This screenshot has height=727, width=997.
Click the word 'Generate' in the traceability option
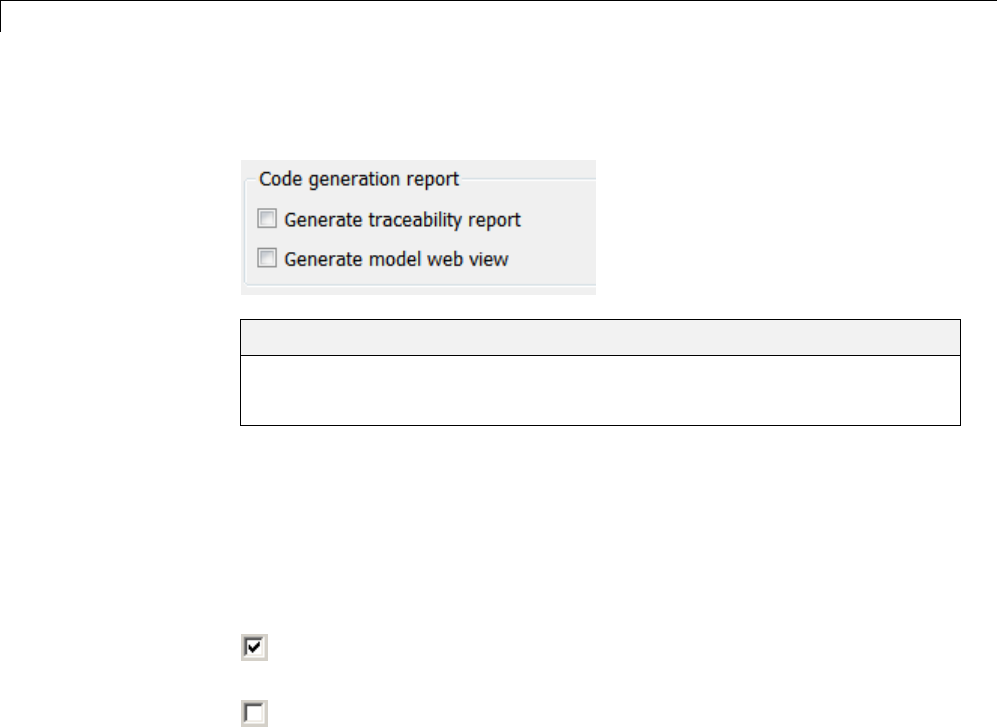click(x=320, y=219)
